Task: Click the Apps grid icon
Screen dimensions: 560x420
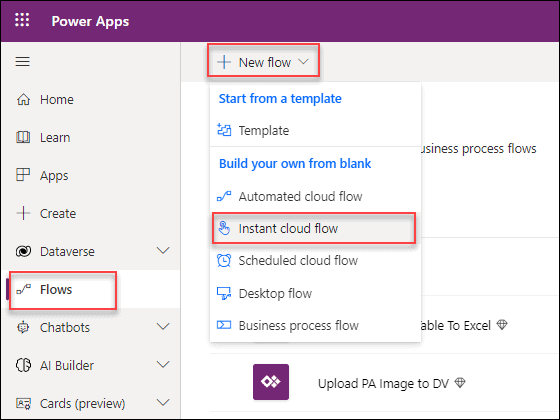Action: [23, 175]
